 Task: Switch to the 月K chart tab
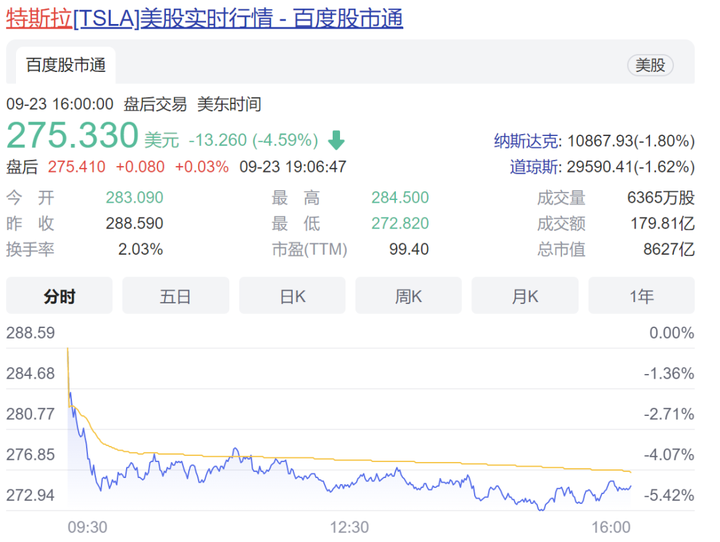(525, 296)
